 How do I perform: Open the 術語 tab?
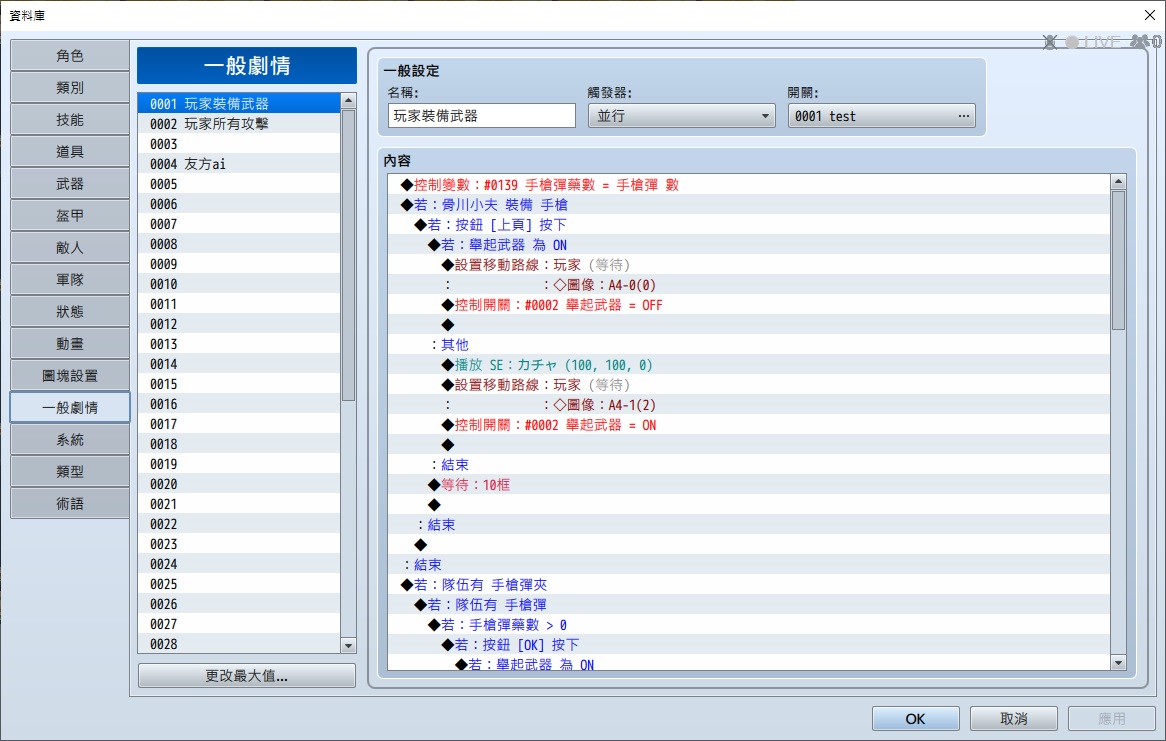(x=70, y=504)
